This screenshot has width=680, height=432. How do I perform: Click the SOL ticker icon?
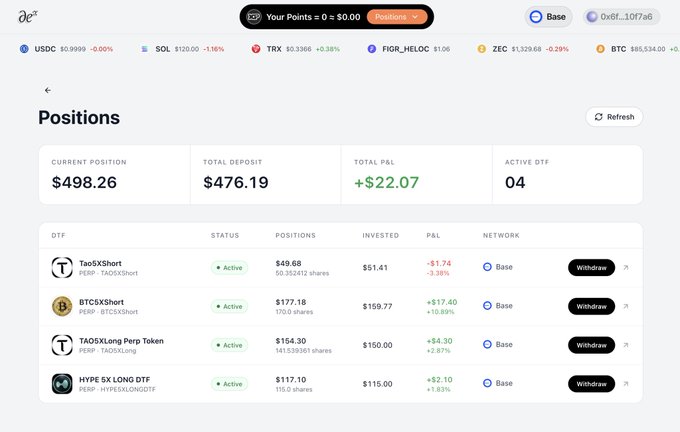[144, 49]
